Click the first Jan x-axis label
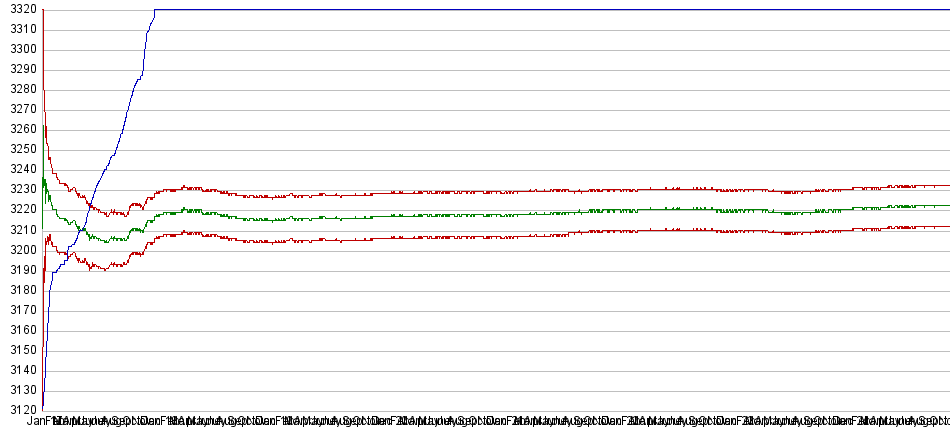Screen dimensions: 950x435 click(37, 421)
